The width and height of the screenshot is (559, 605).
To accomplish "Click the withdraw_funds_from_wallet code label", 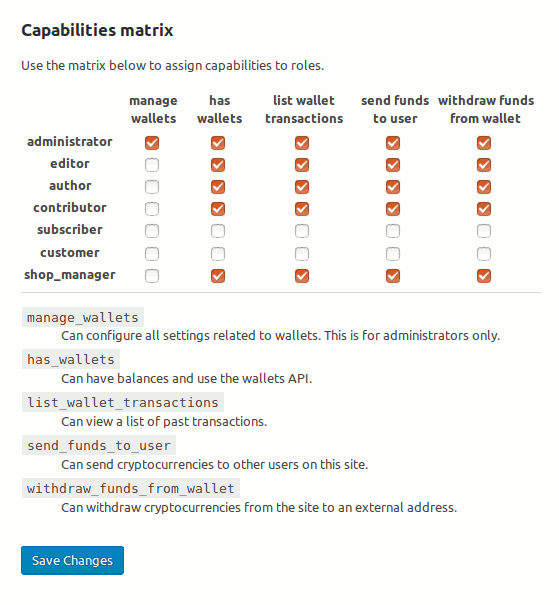I will 131,488.
